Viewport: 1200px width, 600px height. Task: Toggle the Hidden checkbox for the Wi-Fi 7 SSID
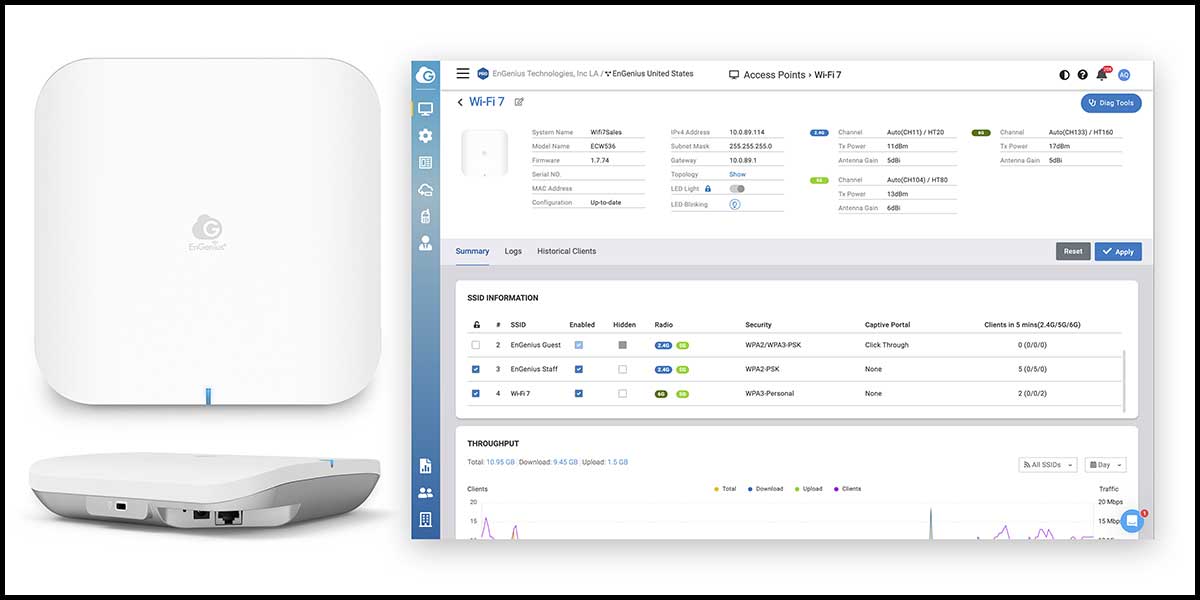[x=622, y=393]
